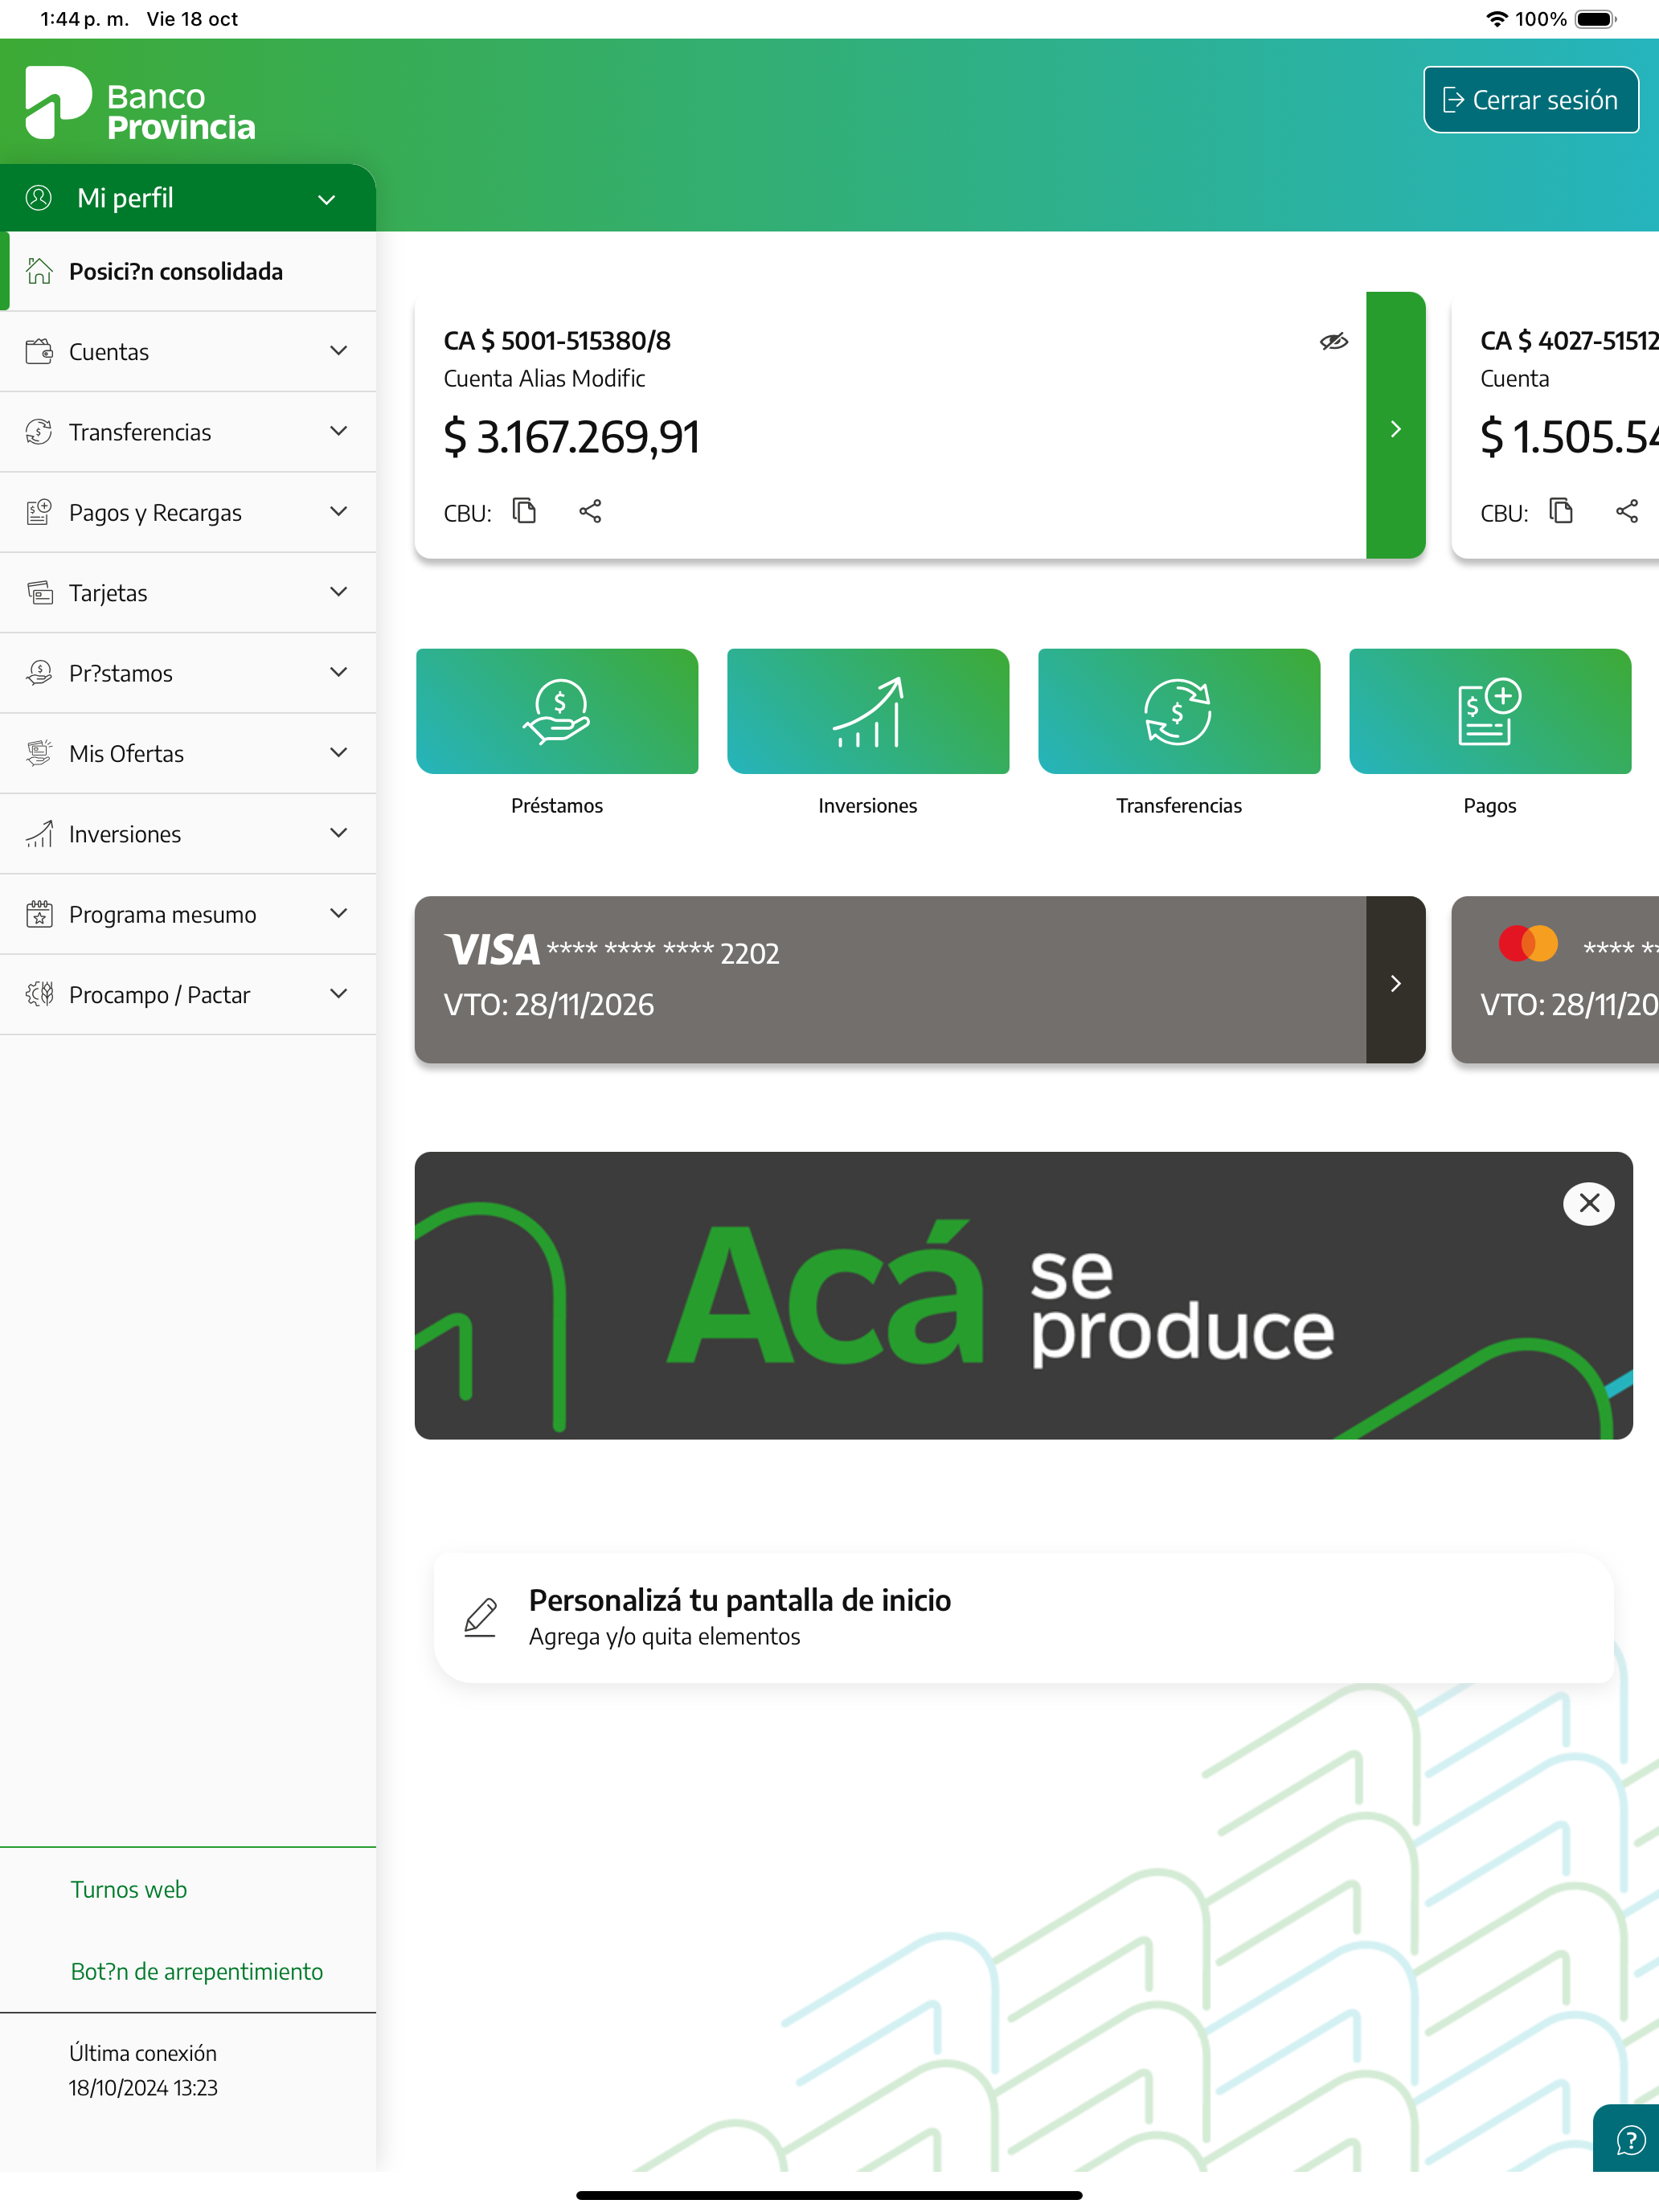This screenshot has width=1659, height=2212.
Task: Expand the Procampo / Pactar chevron
Action: pos(339,994)
